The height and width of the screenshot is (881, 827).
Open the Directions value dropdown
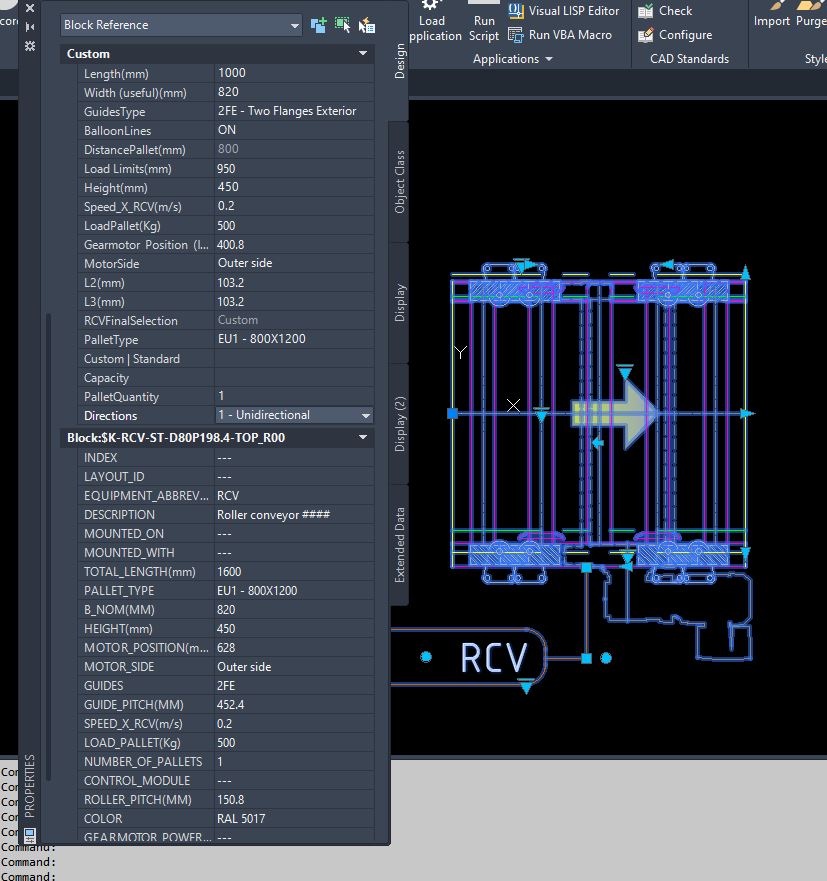click(365, 416)
